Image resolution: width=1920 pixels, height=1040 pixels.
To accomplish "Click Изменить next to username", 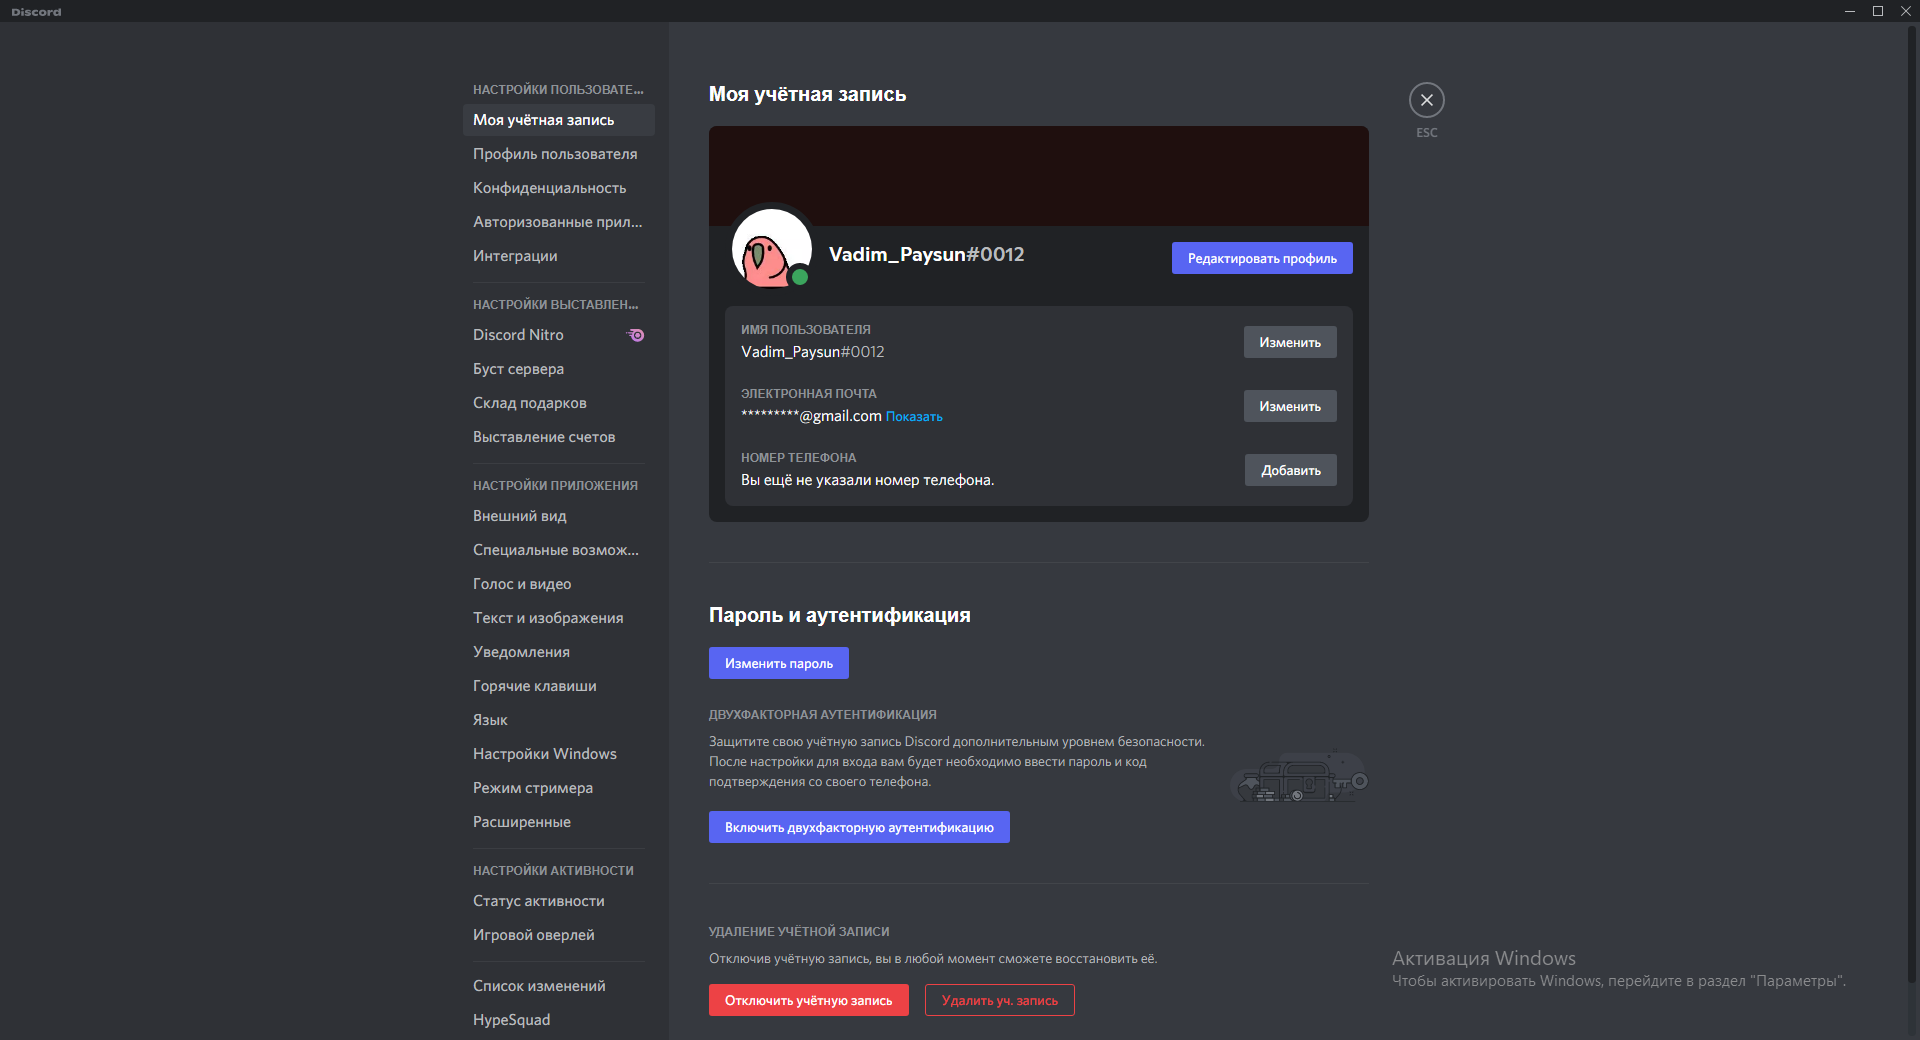I will pos(1290,342).
